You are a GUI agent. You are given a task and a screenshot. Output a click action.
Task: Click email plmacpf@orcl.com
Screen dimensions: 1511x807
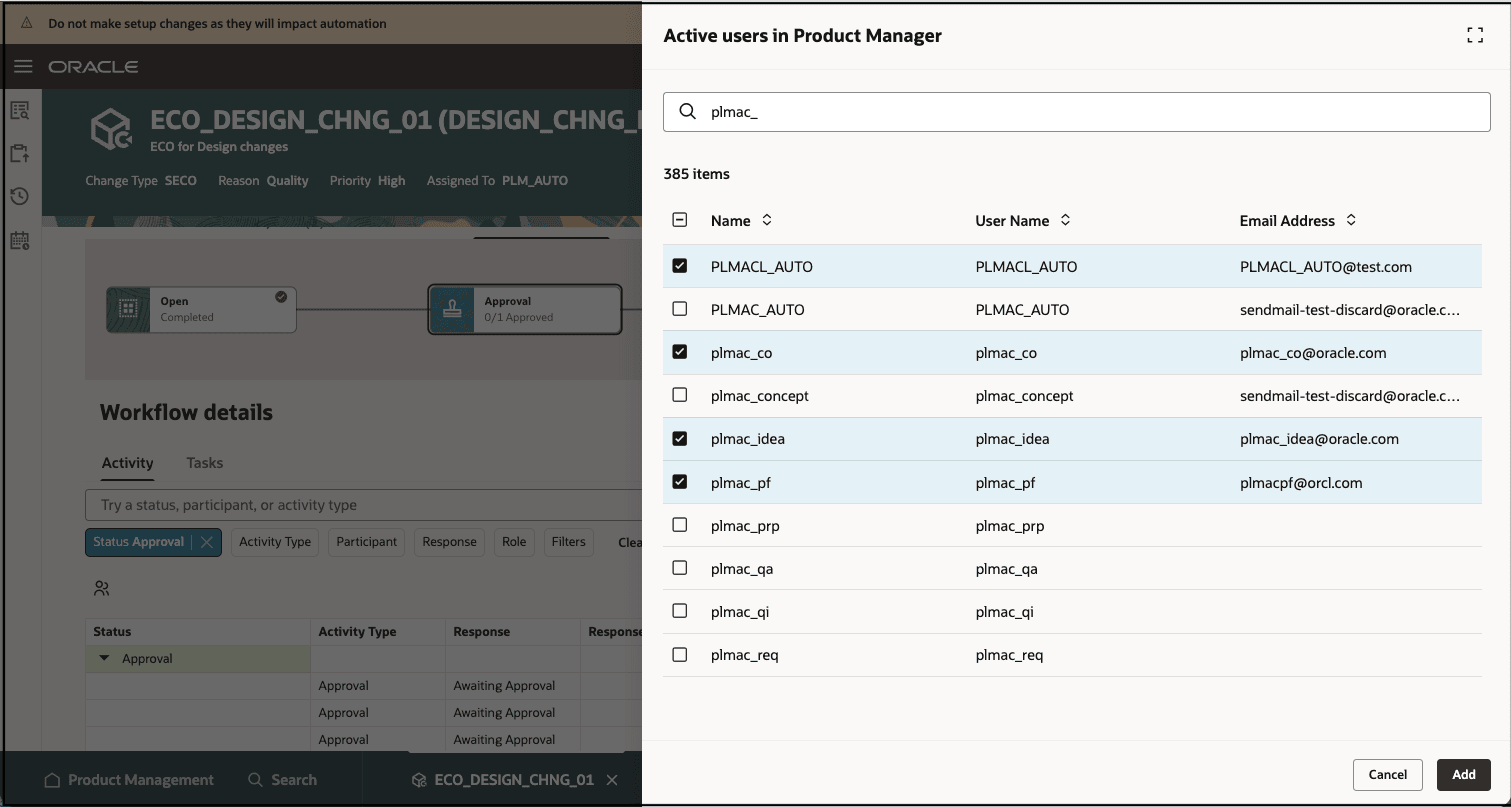1301,483
